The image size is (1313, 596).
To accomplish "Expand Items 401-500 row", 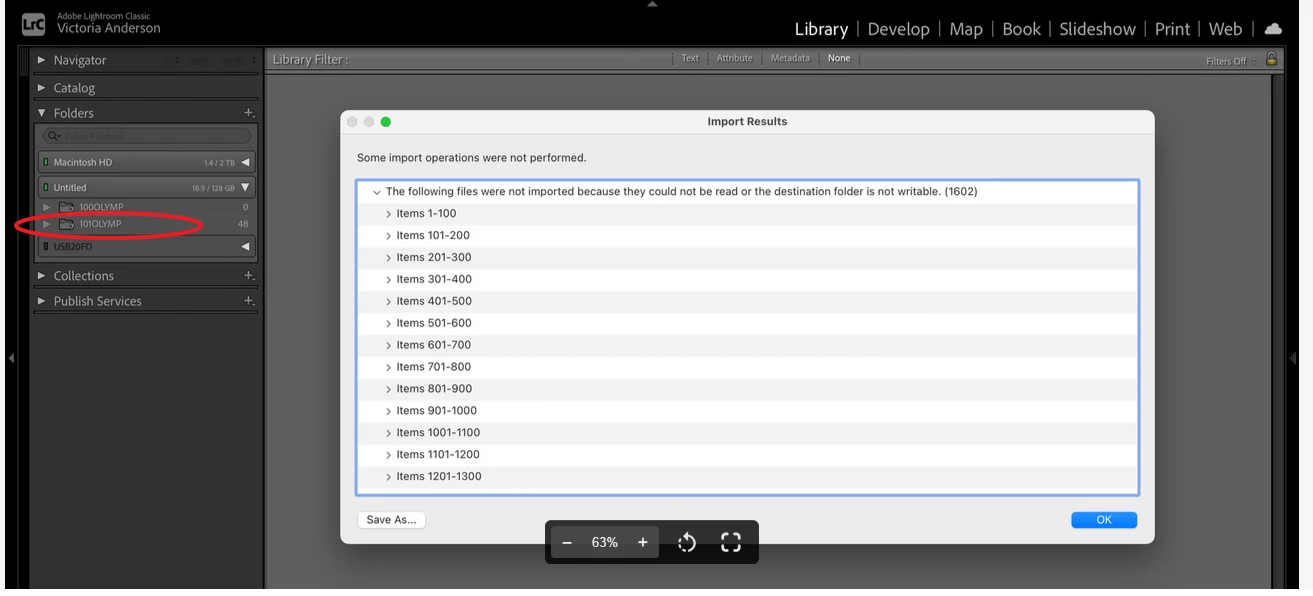I will [389, 302].
